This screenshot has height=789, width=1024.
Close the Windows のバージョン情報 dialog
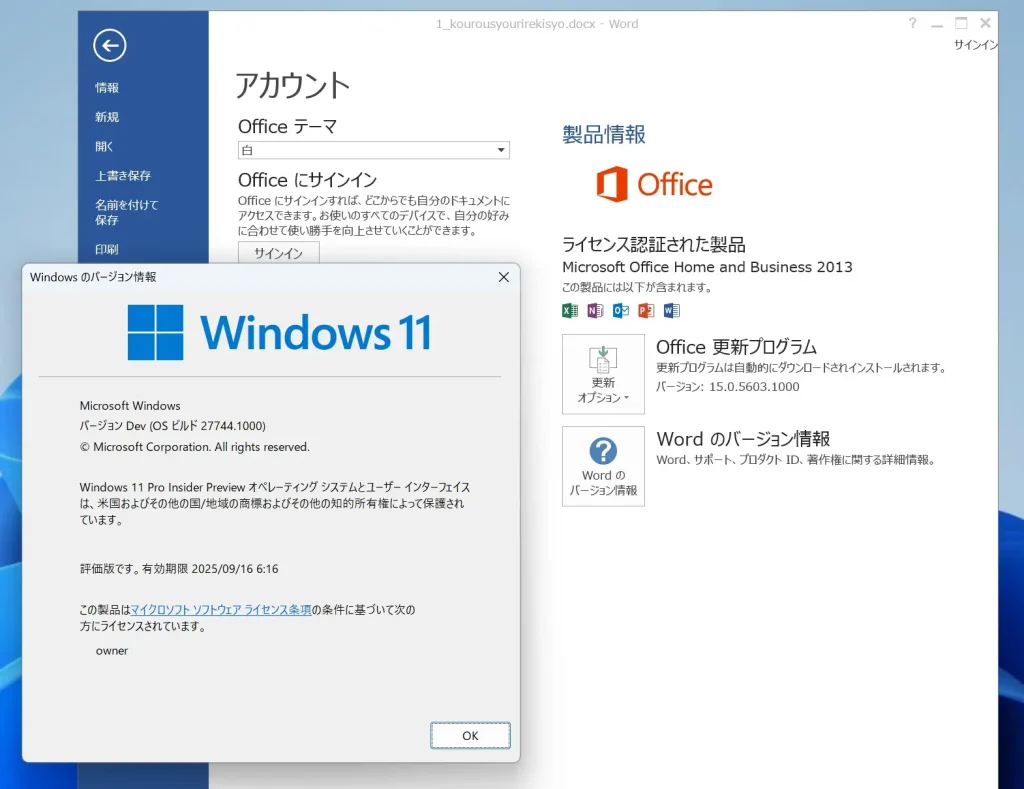coord(504,277)
